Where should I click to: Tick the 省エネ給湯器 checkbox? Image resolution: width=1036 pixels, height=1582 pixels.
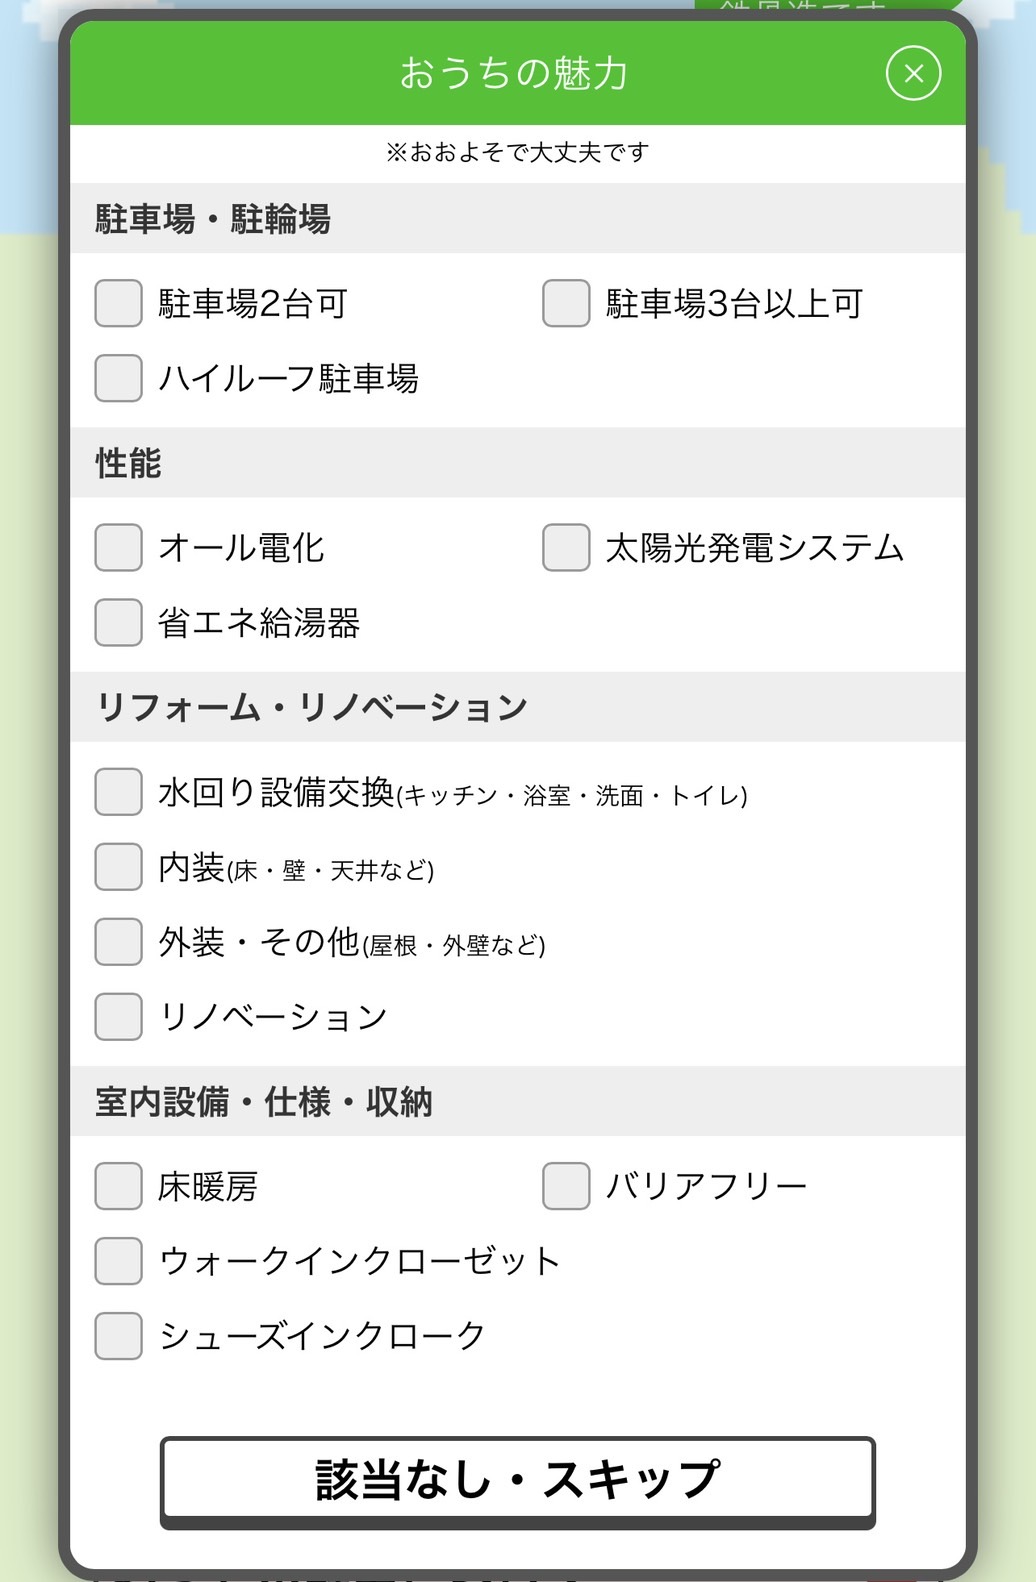pyautogui.click(x=118, y=622)
